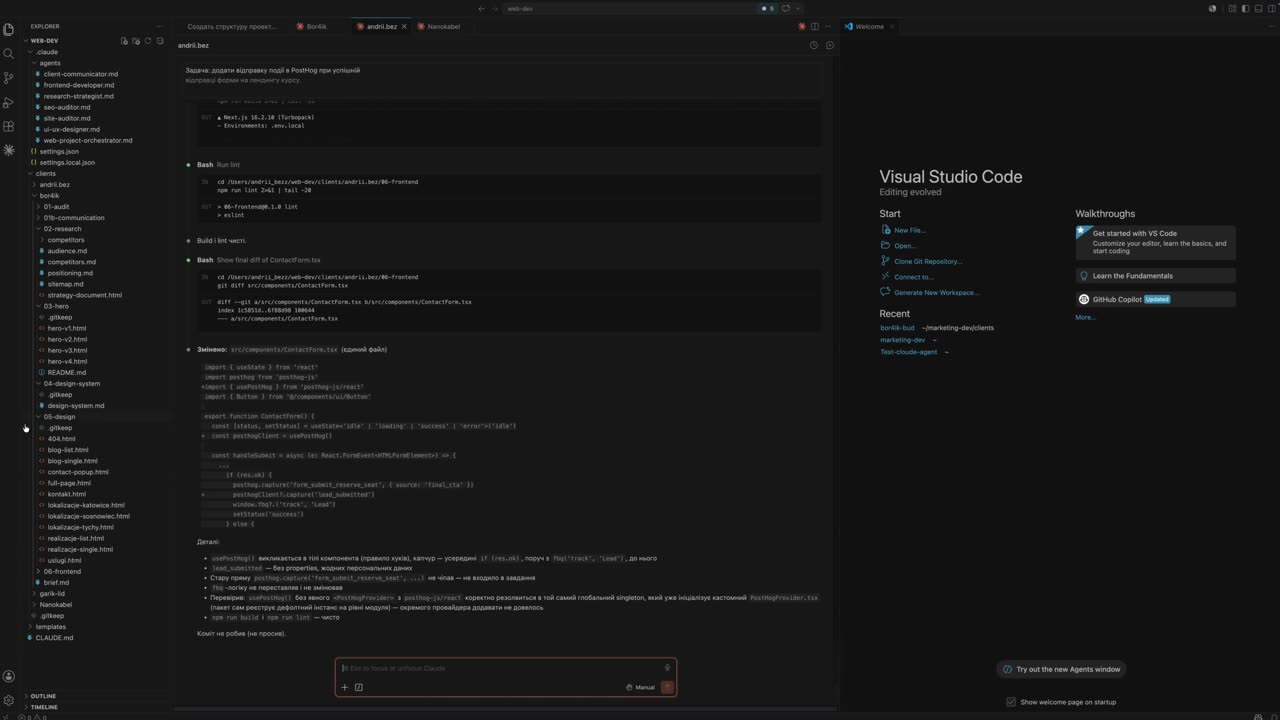Click the New Folder icon in Explorer header

pos(136,41)
